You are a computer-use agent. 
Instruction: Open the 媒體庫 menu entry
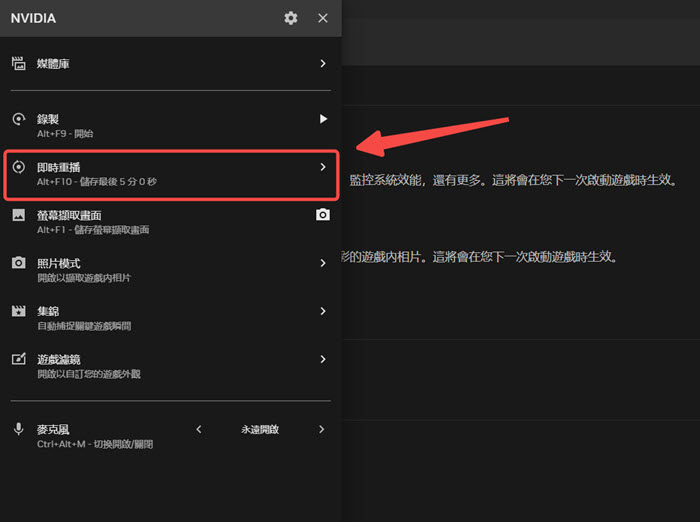pyautogui.click(x=171, y=63)
